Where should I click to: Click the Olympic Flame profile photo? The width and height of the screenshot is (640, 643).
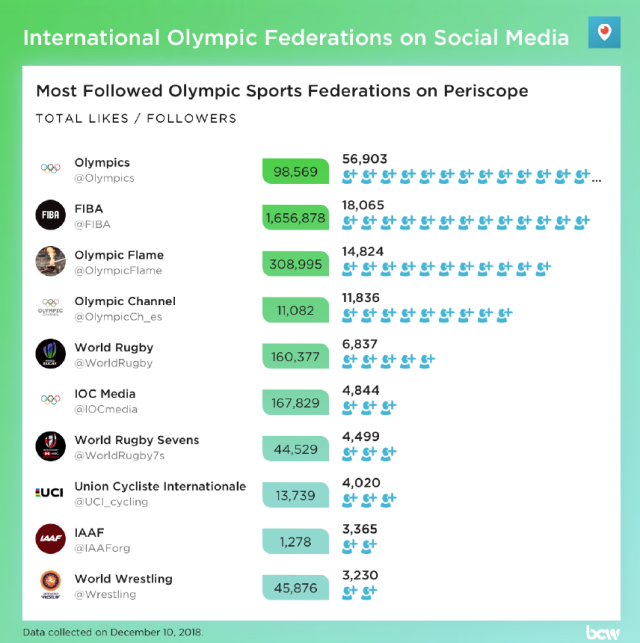[50, 261]
